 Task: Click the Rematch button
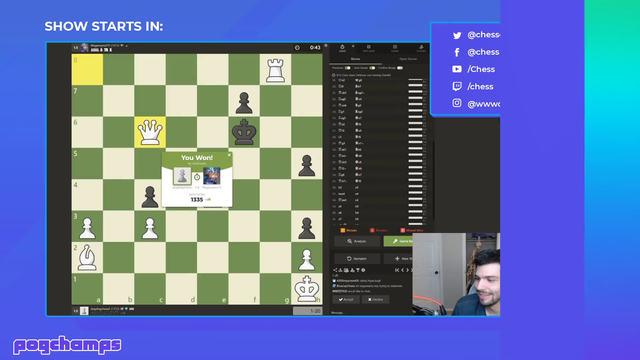coord(357,259)
